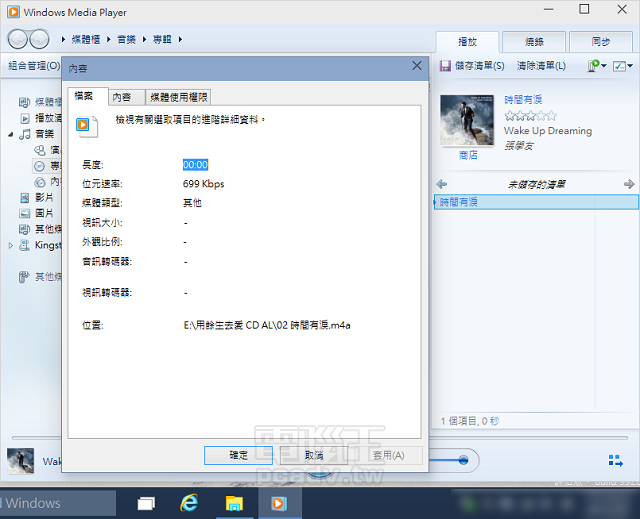Screen dimensions: 640x519
Task: Click the 套用(A) button
Action: (389, 455)
